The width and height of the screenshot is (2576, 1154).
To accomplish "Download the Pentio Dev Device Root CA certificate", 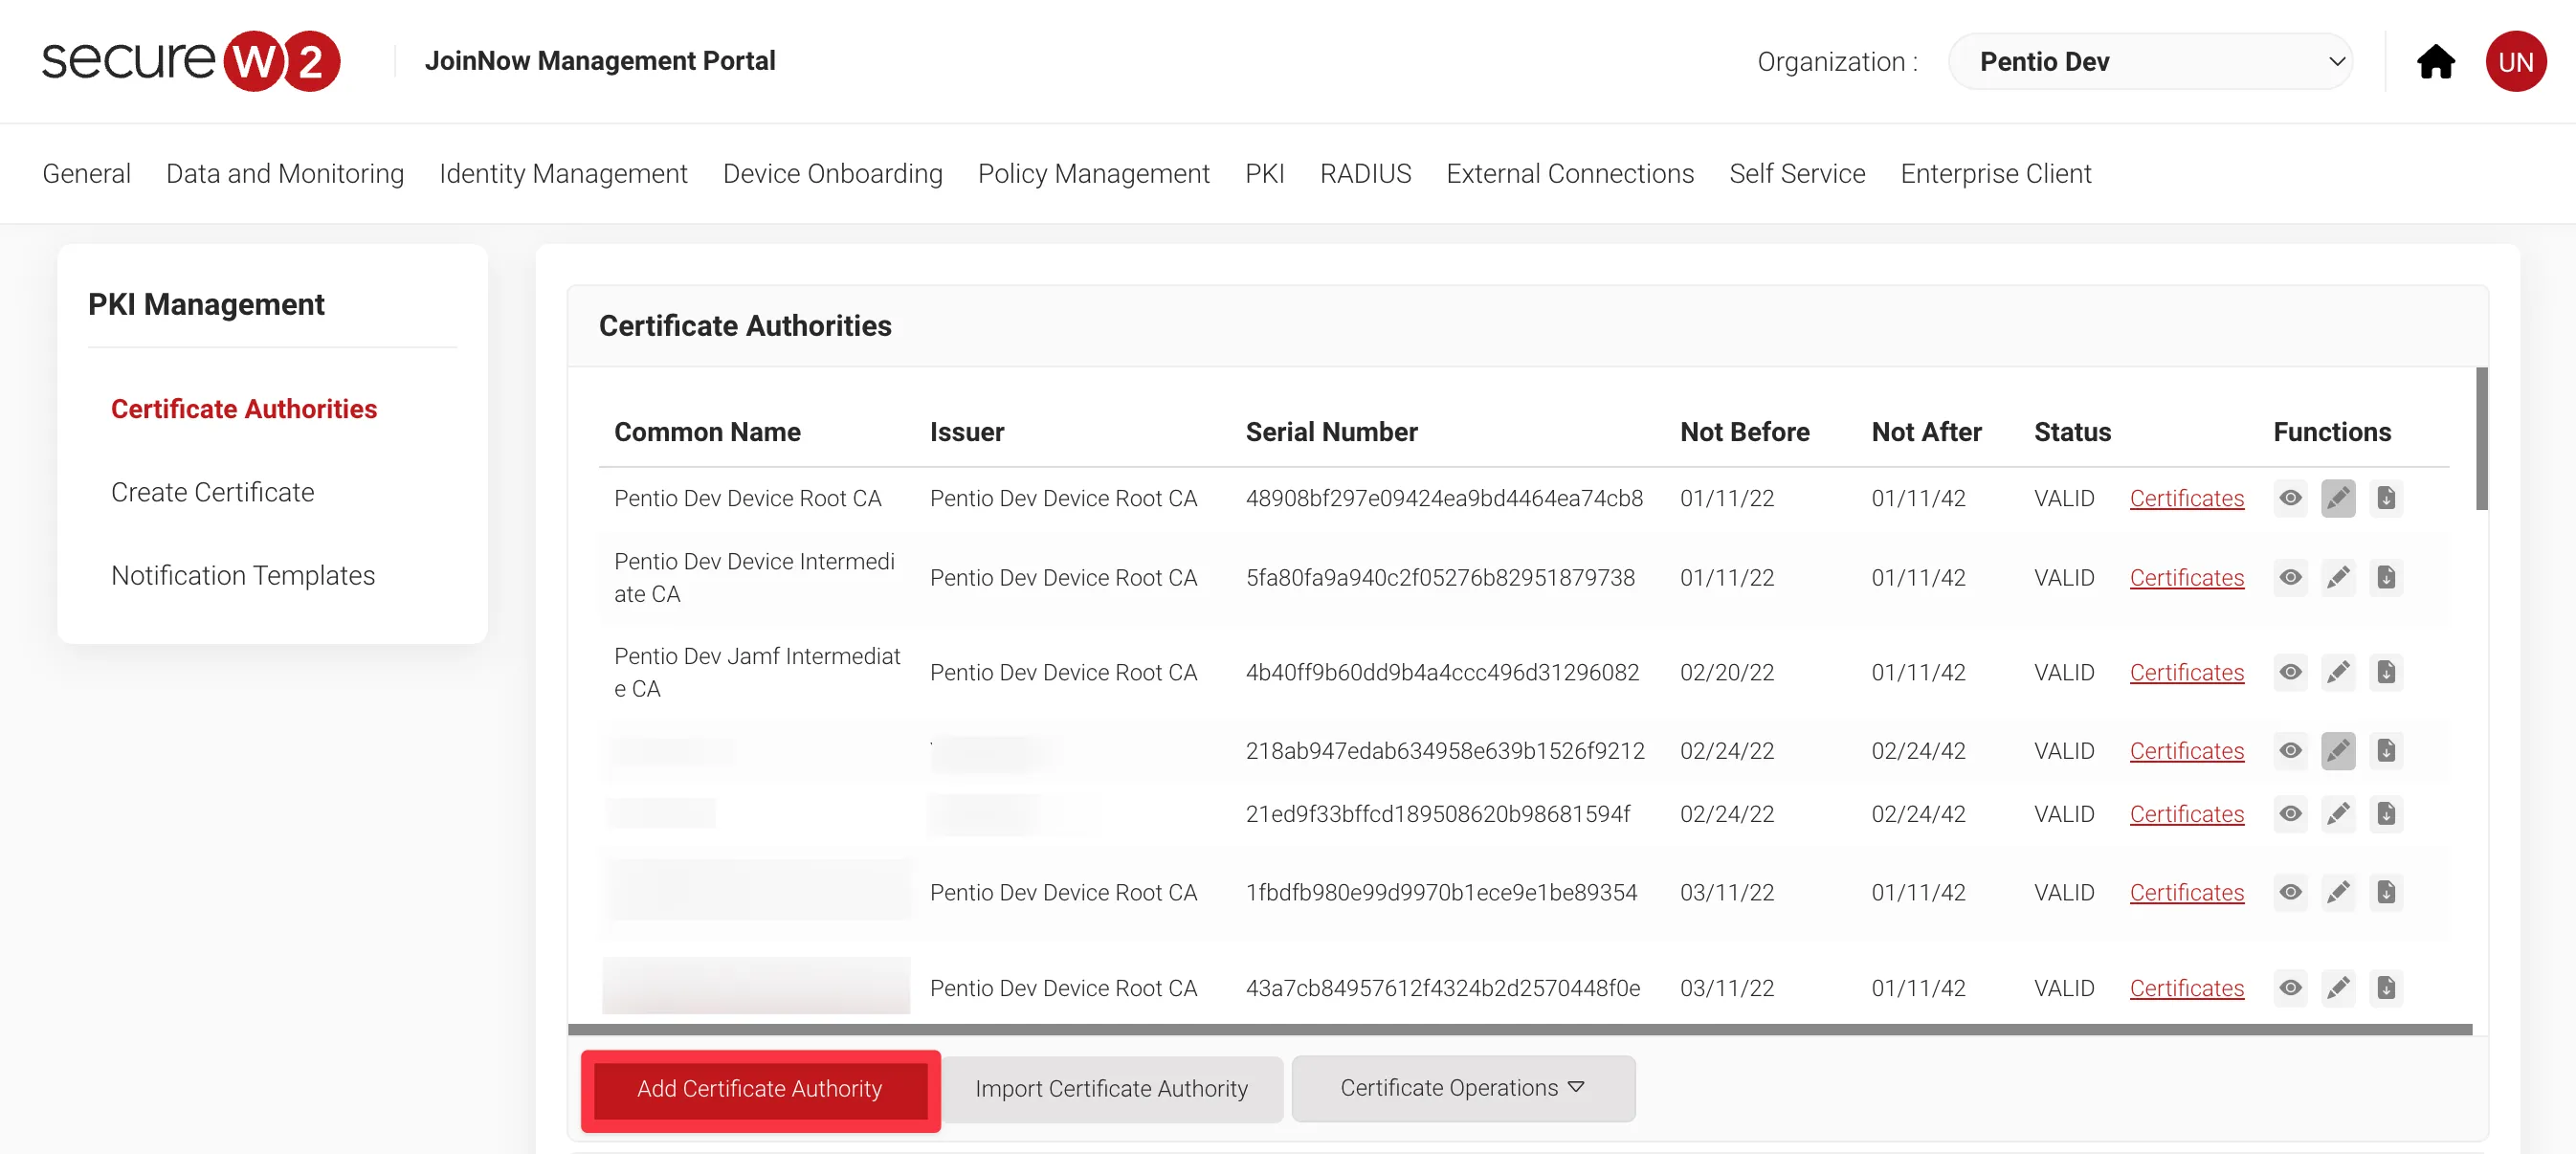I will tap(2386, 498).
